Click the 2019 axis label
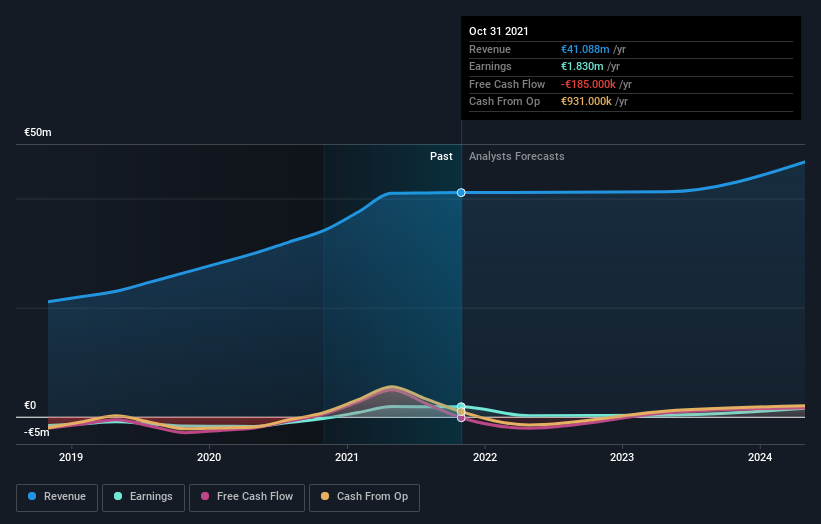This screenshot has width=821, height=524. (x=71, y=457)
